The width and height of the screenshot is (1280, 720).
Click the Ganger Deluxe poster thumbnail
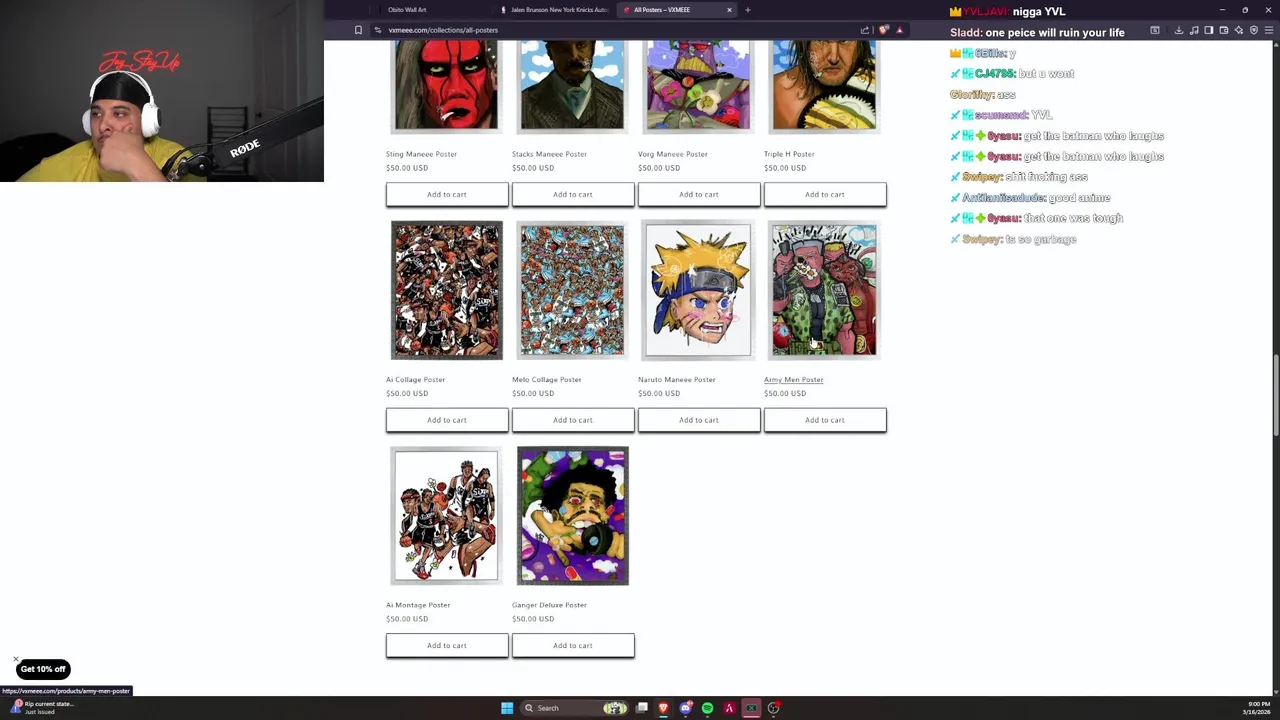point(572,516)
